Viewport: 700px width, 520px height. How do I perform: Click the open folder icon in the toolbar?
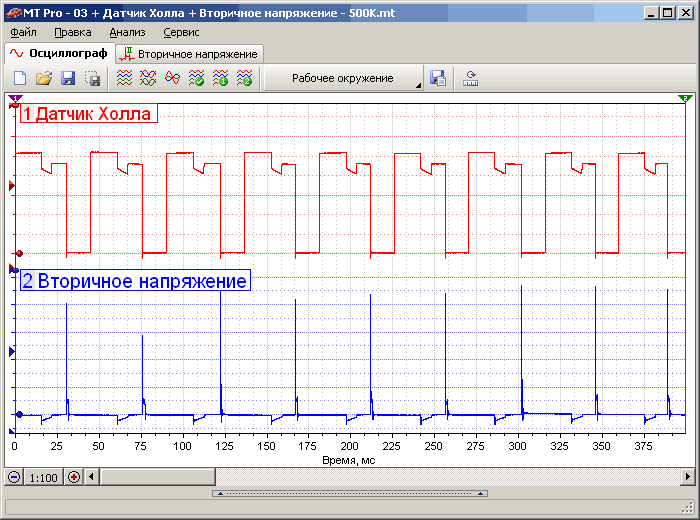(x=44, y=78)
